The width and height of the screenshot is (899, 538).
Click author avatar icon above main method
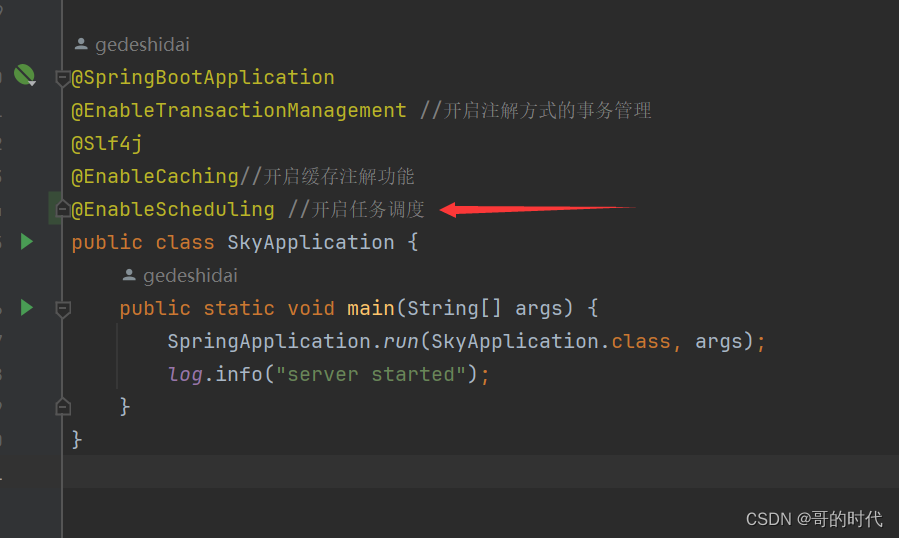[129, 275]
